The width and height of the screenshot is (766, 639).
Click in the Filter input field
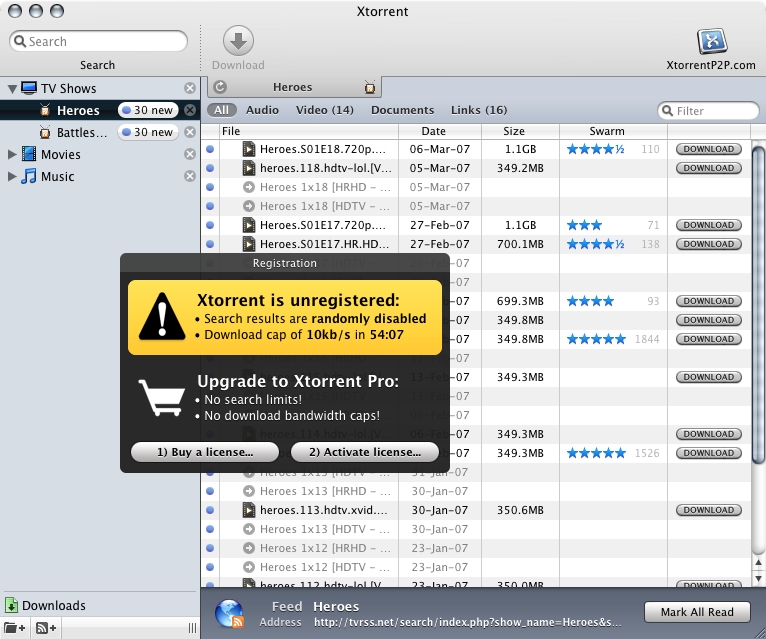(708, 111)
